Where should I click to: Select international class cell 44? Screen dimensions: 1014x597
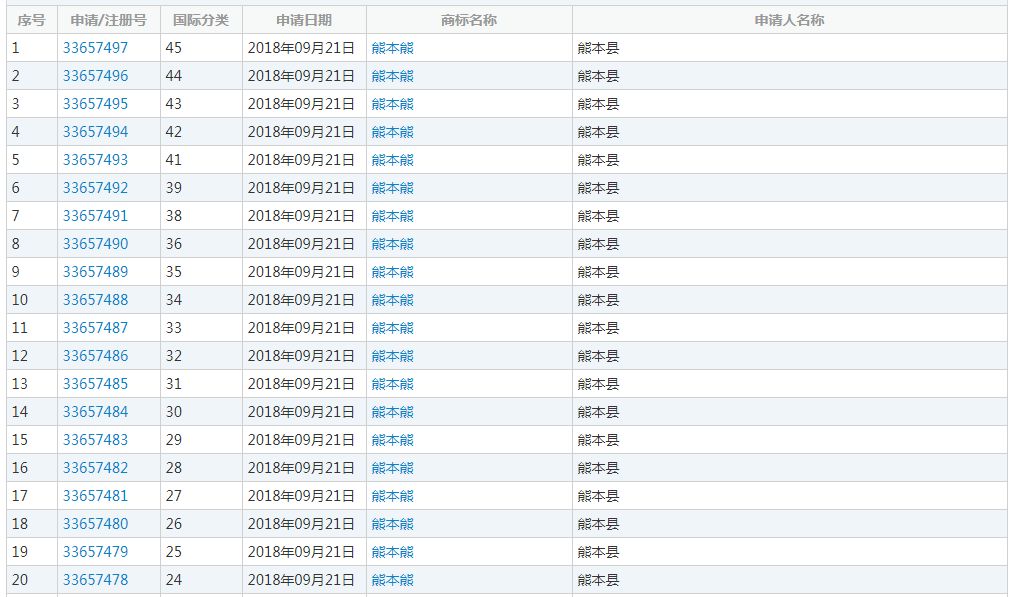(x=201, y=76)
